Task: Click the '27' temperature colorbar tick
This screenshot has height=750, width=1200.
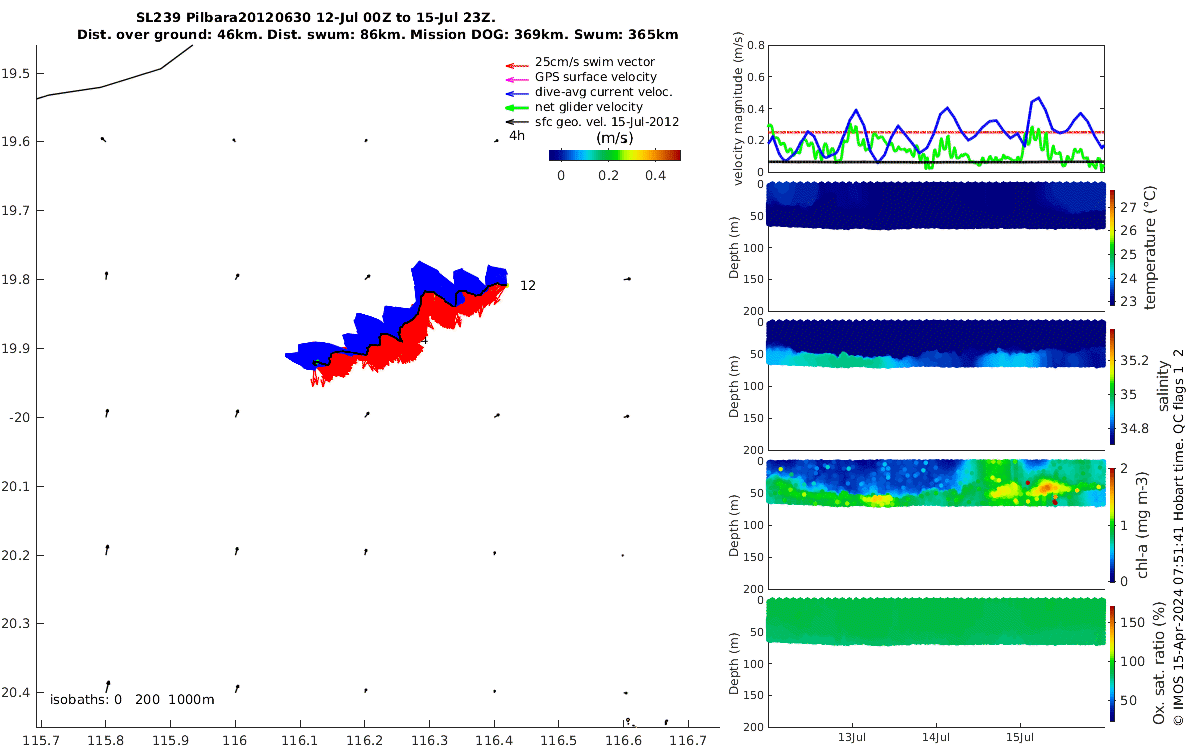Action: pos(1127,207)
